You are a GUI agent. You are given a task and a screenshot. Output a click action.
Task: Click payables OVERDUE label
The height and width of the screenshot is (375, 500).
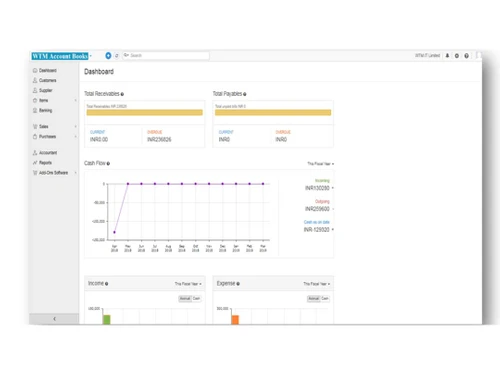click(x=283, y=132)
